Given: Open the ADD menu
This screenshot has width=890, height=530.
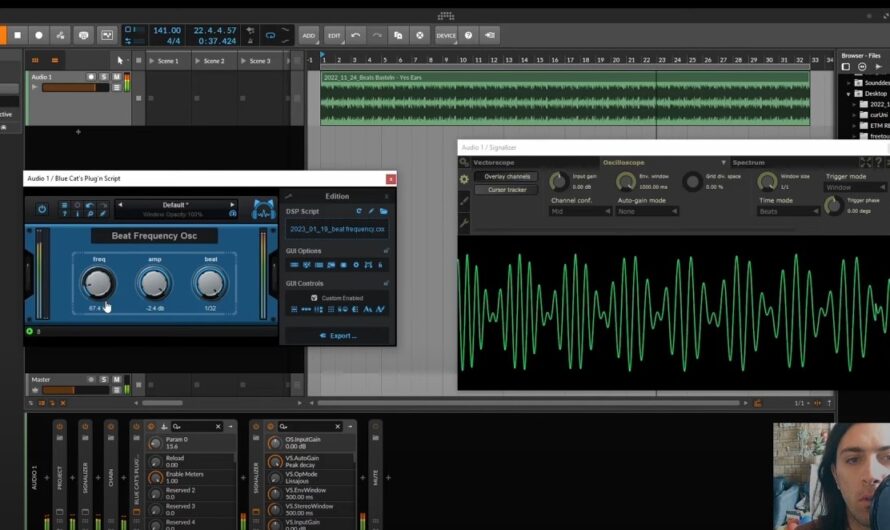Looking at the screenshot, I should point(308,35).
